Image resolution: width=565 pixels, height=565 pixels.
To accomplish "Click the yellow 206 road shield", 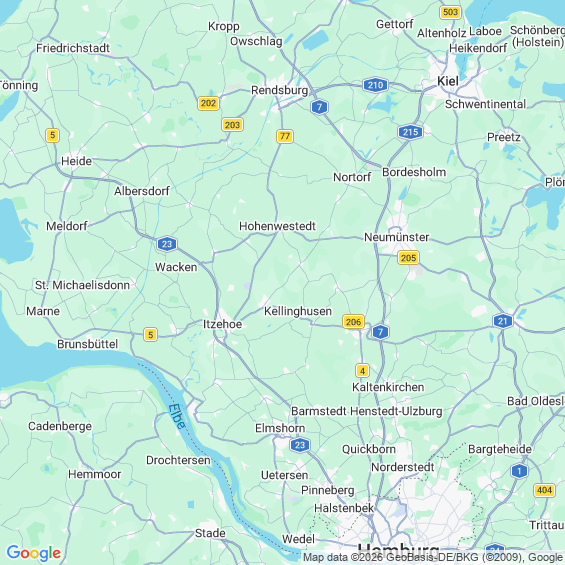I will point(353,321).
